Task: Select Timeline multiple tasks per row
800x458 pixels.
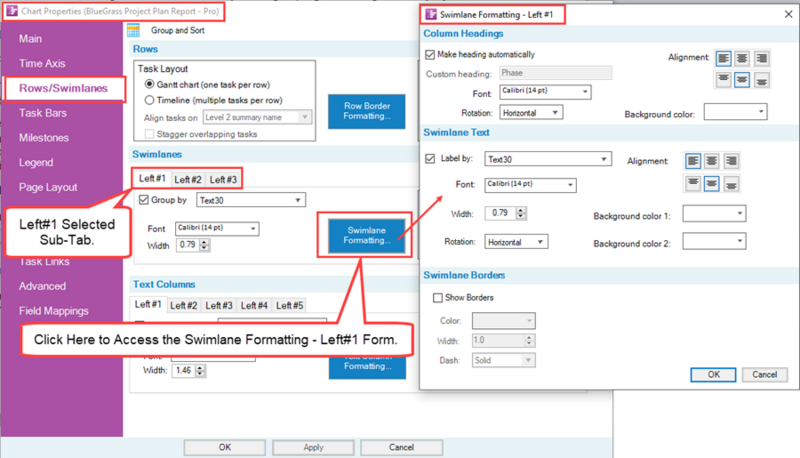Action: click(x=149, y=100)
